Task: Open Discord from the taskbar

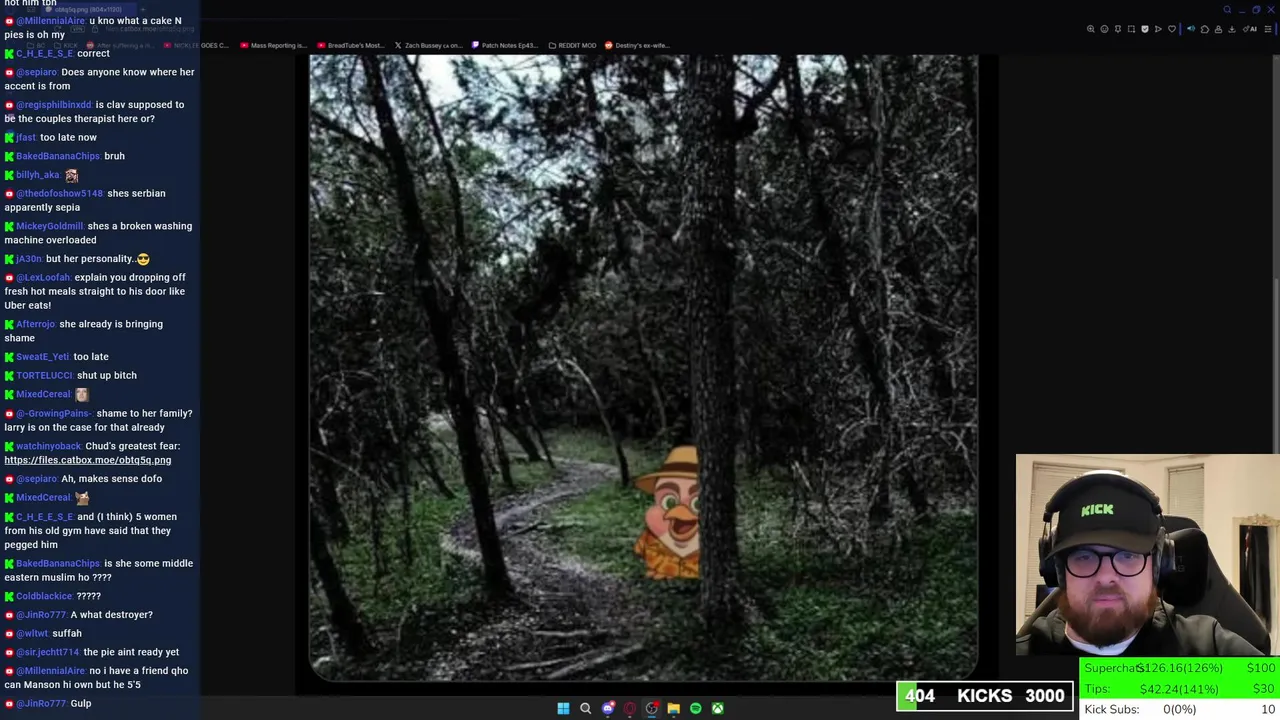Action: coord(607,708)
